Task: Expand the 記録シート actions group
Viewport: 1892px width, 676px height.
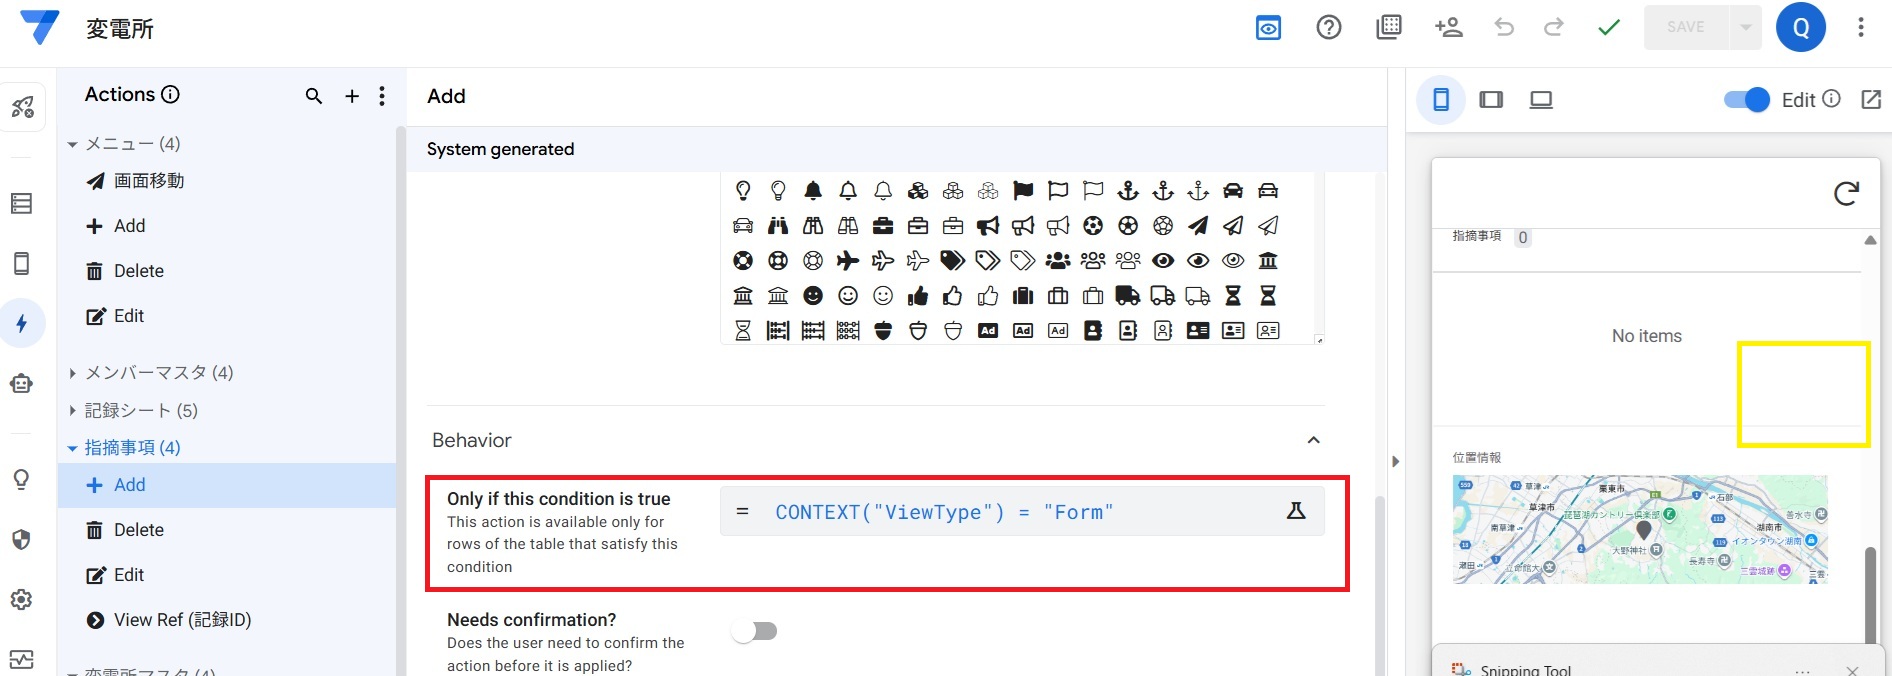Action: pyautogui.click(x=73, y=411)
